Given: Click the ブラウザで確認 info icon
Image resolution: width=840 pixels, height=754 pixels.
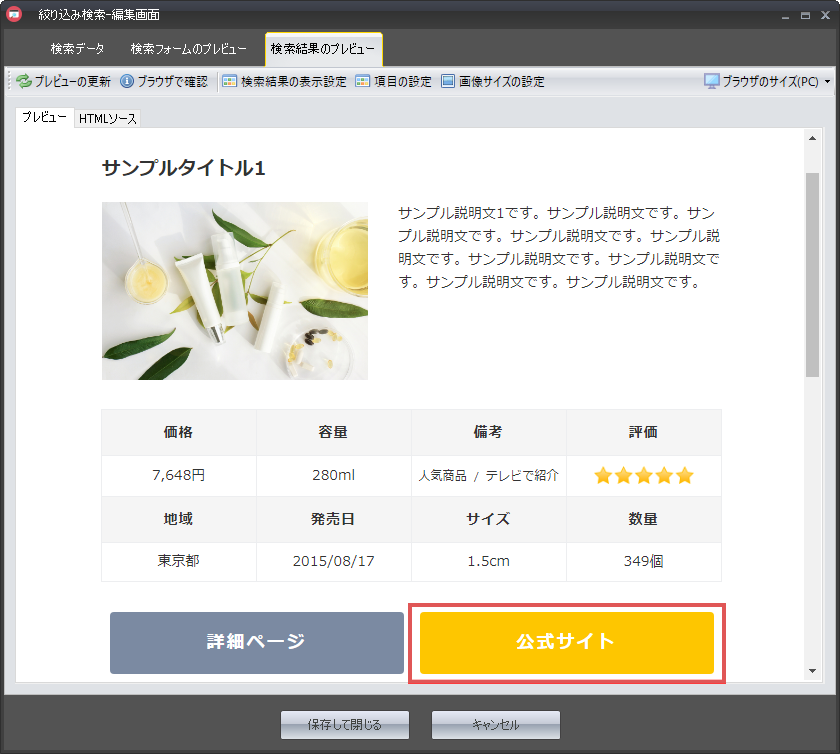Looking at the screenshot, I should (x=127, y=82).
